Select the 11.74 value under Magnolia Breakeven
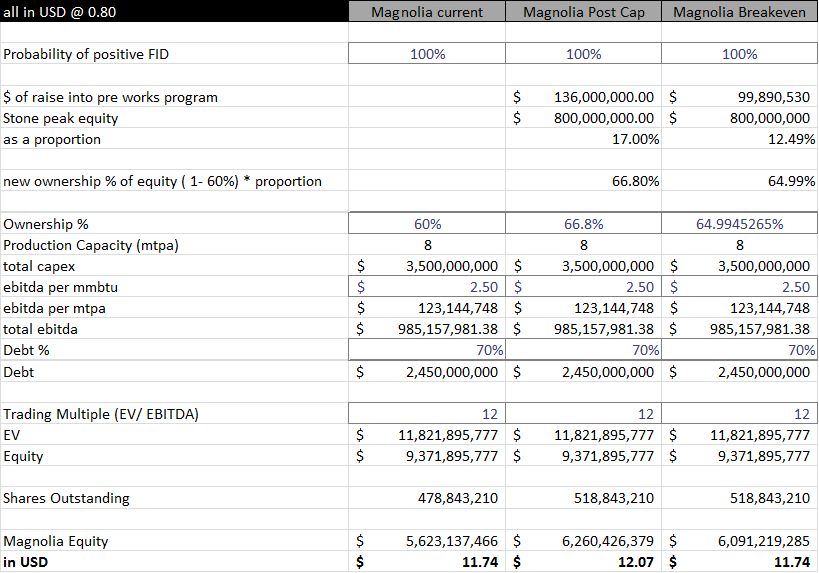This screenshot has width=819, height=573. [740, 562]
